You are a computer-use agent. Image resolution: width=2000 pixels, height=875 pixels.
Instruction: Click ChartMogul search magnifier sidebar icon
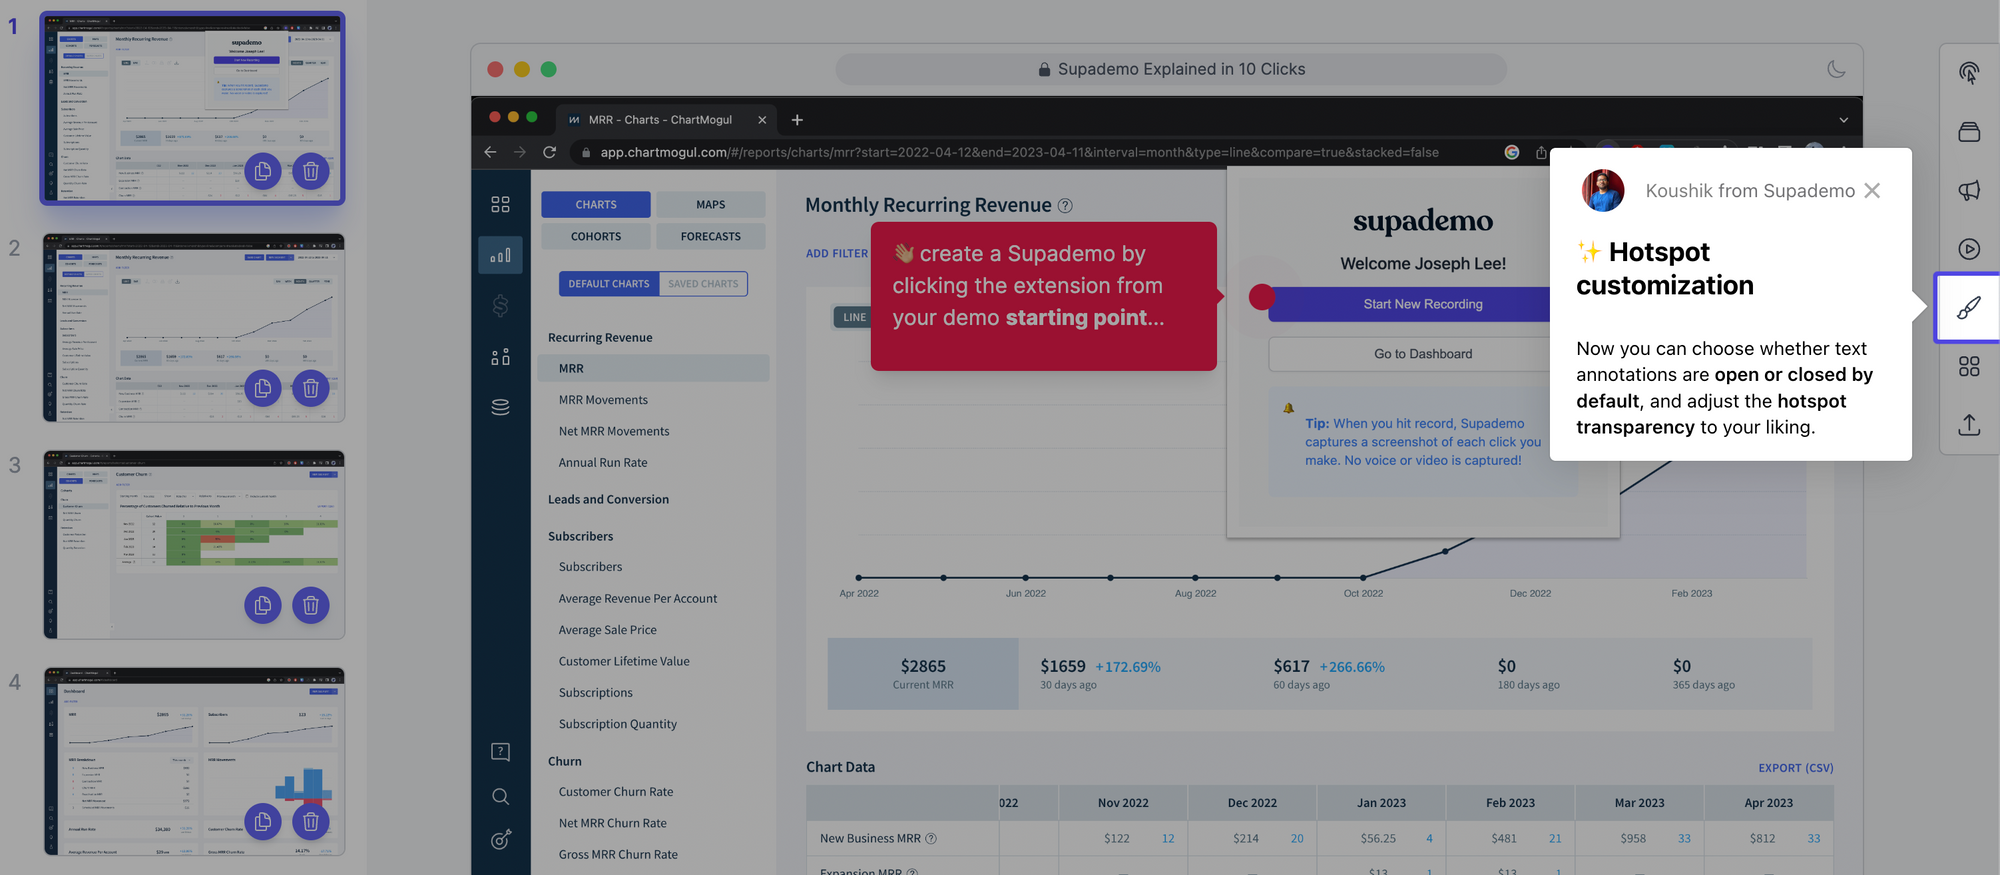click(500, 796)
